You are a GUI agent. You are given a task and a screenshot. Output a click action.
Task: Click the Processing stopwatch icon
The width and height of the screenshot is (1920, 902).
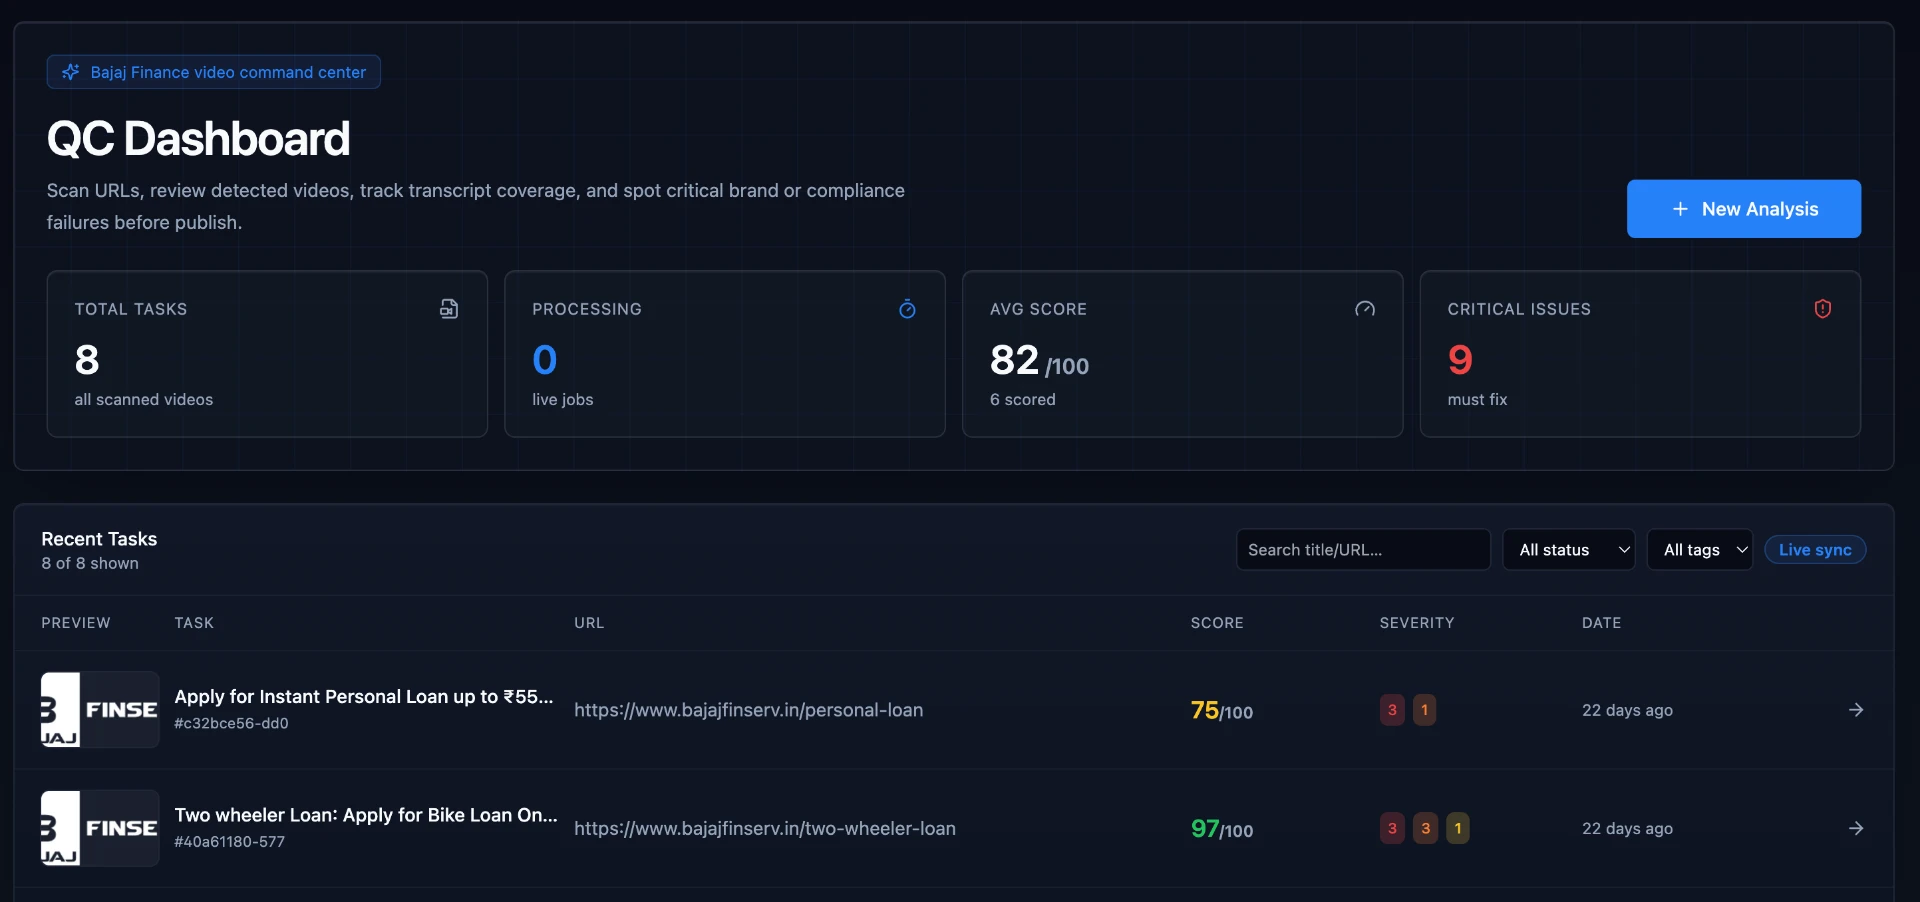tap(907, 309)
